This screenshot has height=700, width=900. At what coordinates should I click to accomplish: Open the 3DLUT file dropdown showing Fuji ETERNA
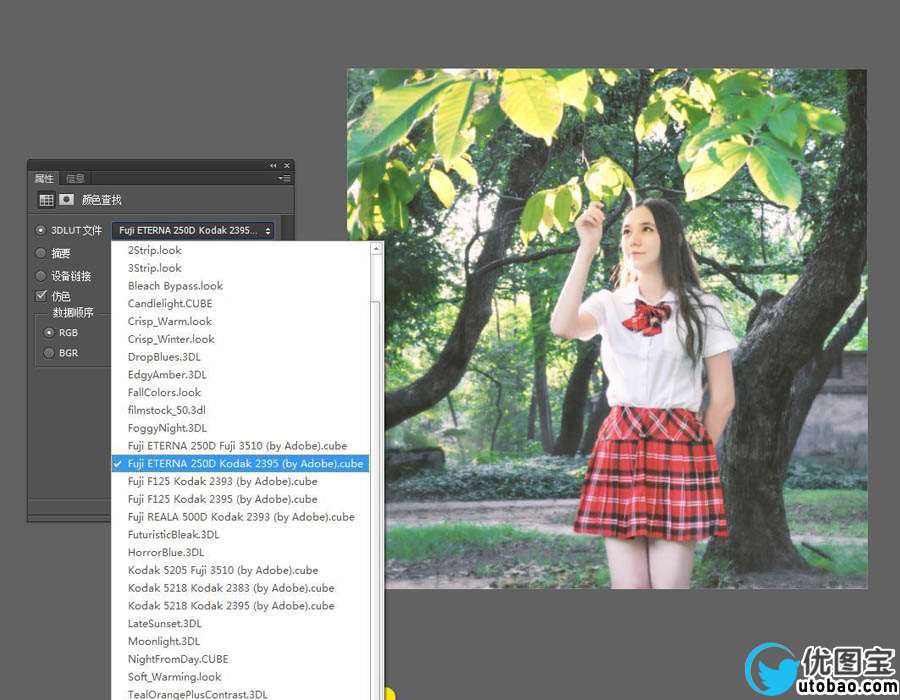point(193,230)
